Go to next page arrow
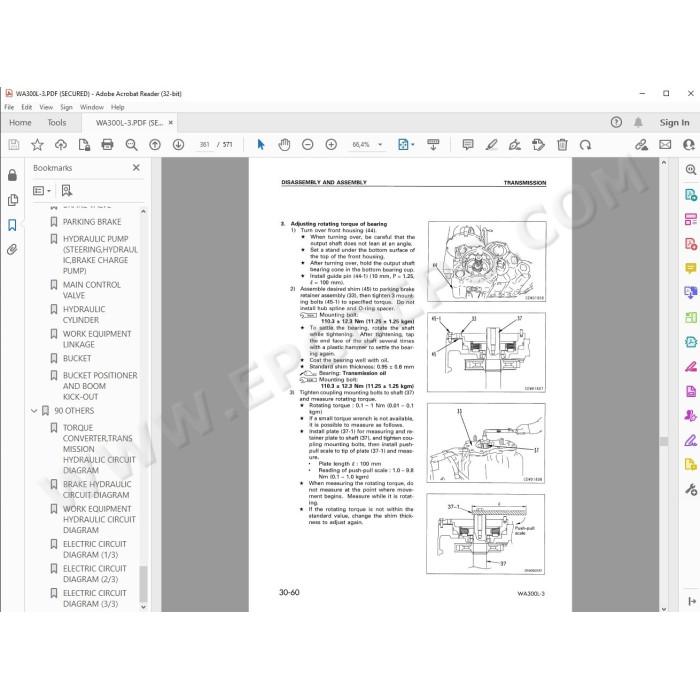 click(x=178, y=145)
